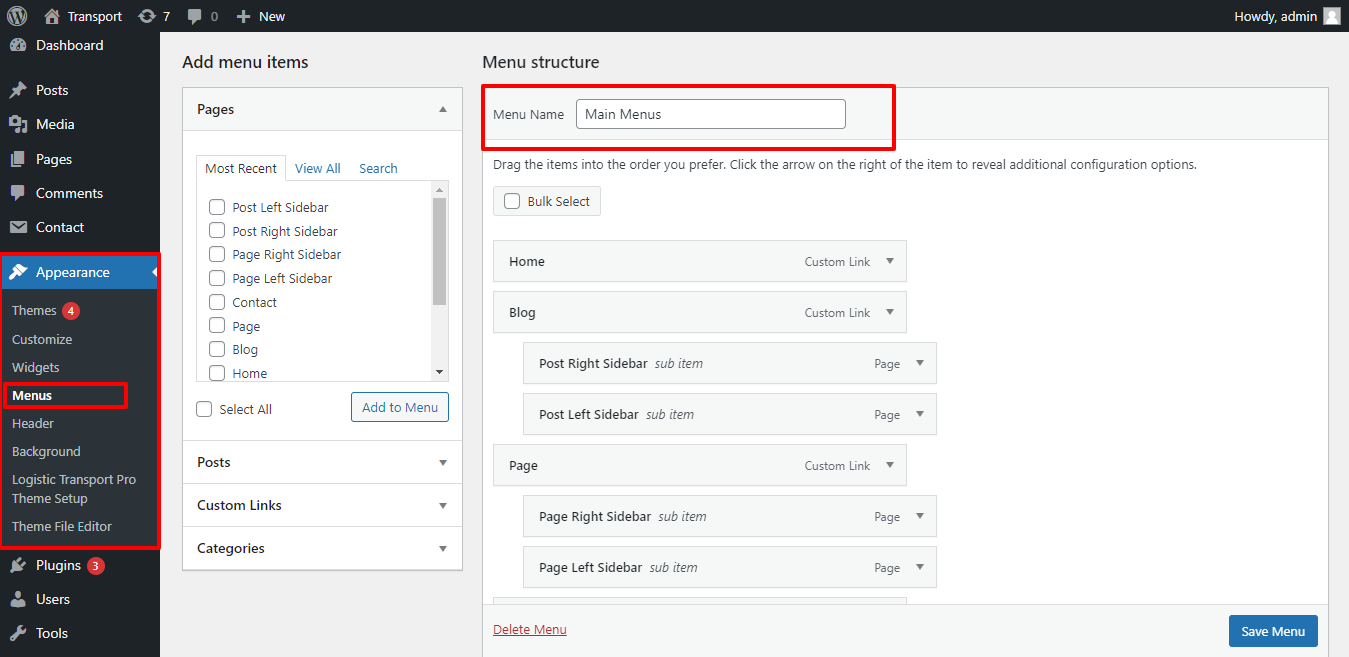Click the WordPress logo icon
Image resolution: width=1349 pixels, height=657 pixels.
pos(17,16)
